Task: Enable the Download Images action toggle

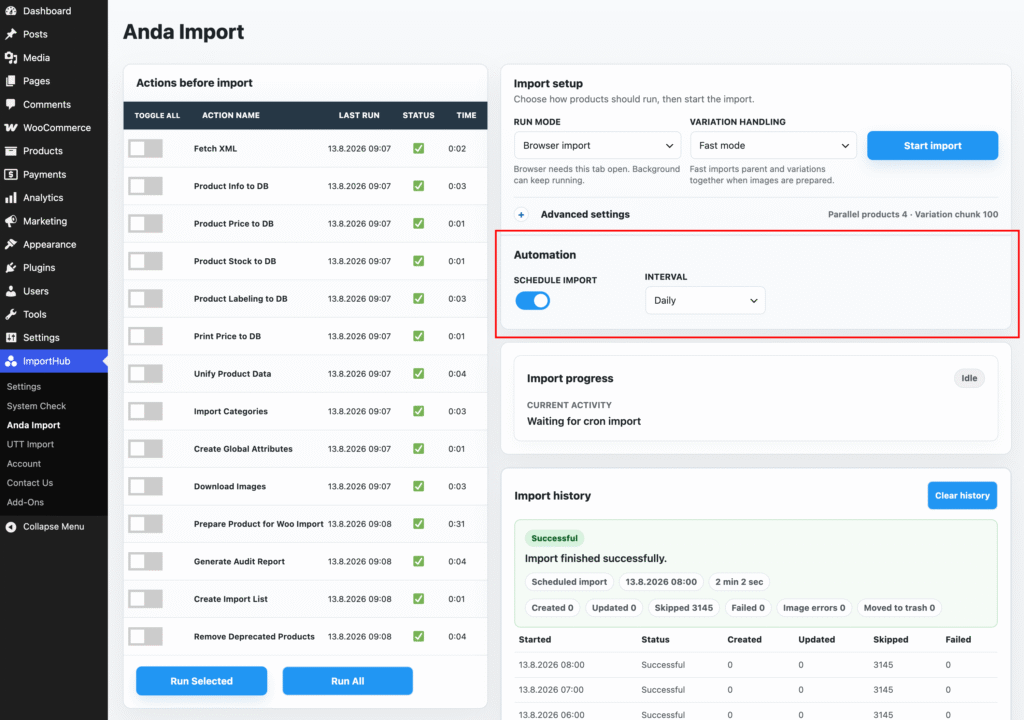Action: [146, 486]
